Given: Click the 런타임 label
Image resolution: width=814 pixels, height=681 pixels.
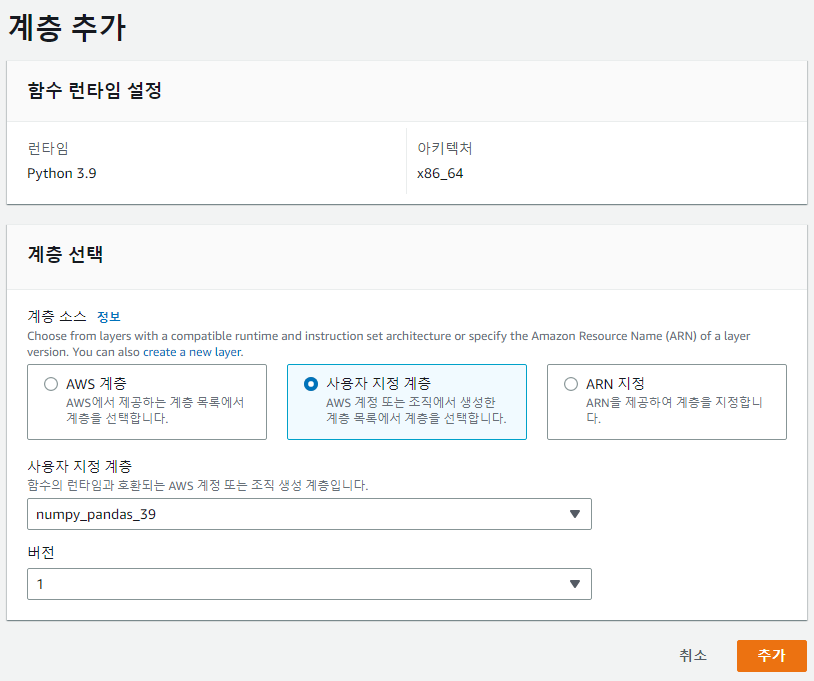Looking at the screenshot, I should tap(48, 148).
